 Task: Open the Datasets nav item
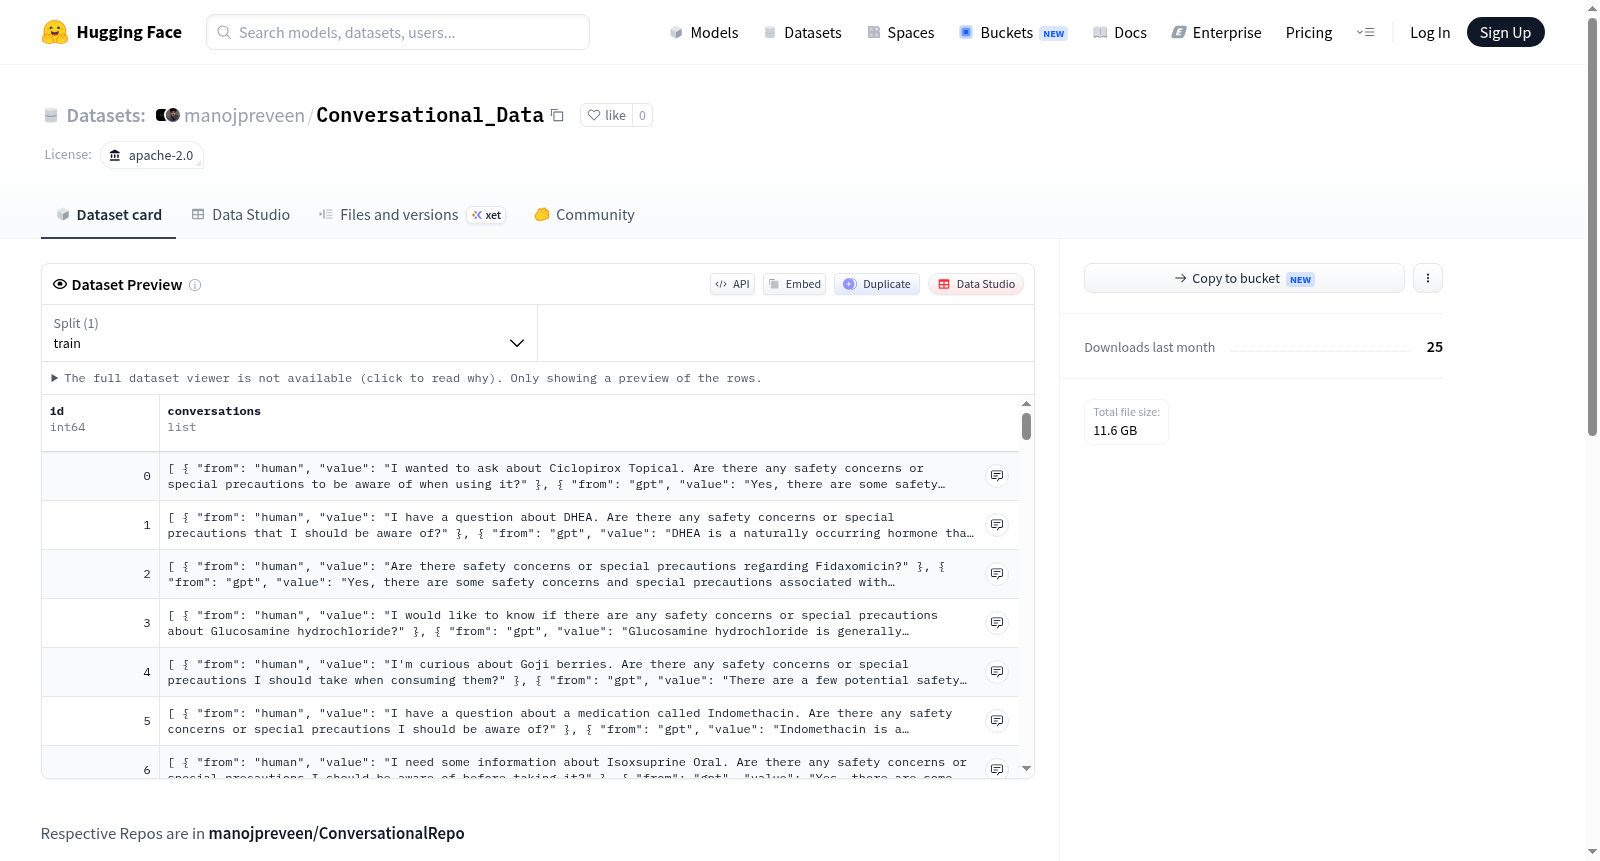point(803,33)
